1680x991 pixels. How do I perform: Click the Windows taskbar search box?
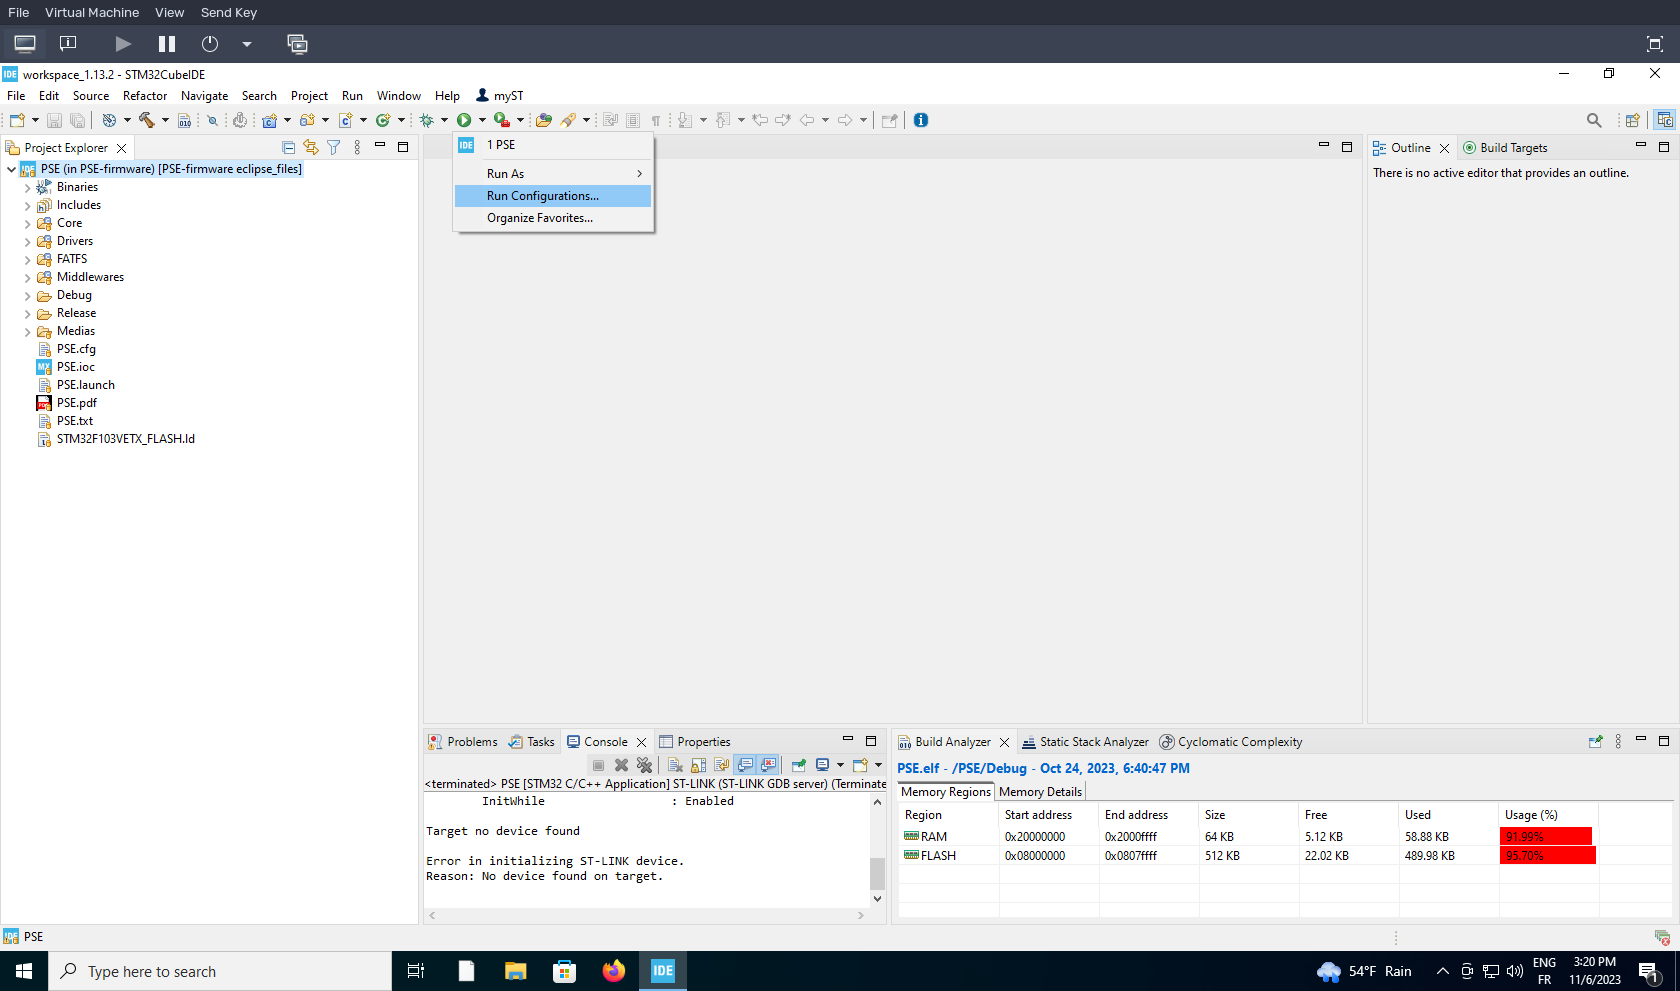[x=220, y=971]
